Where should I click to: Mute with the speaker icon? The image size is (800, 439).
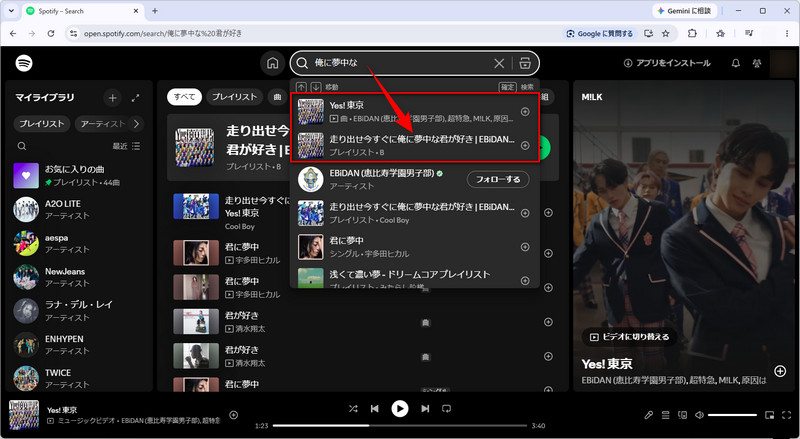point(699,415)
